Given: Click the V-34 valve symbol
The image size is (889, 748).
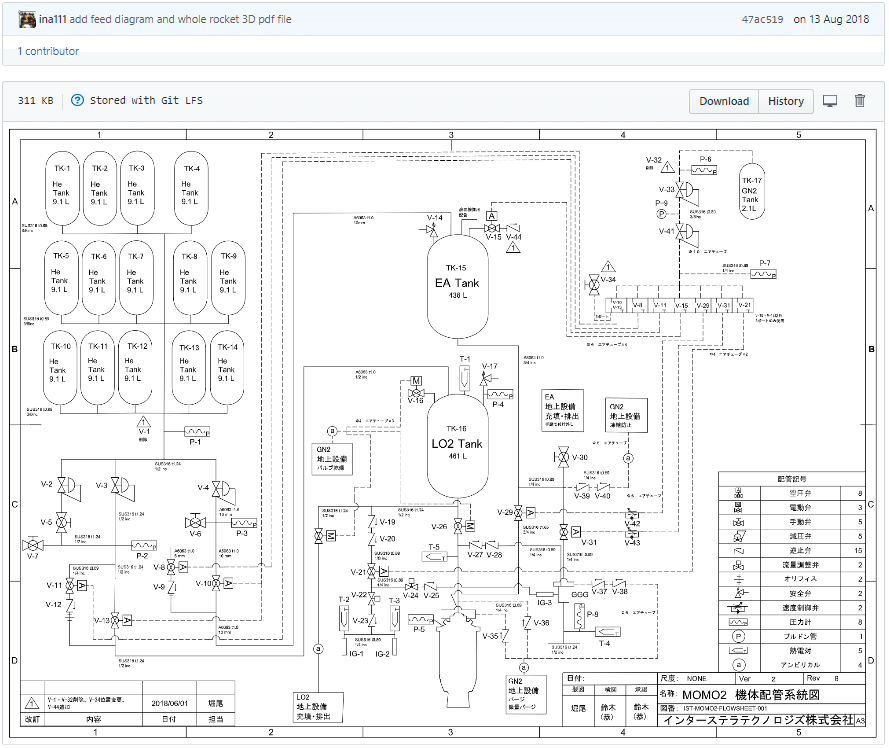Looking at the screenshot, I should [594, 284].
